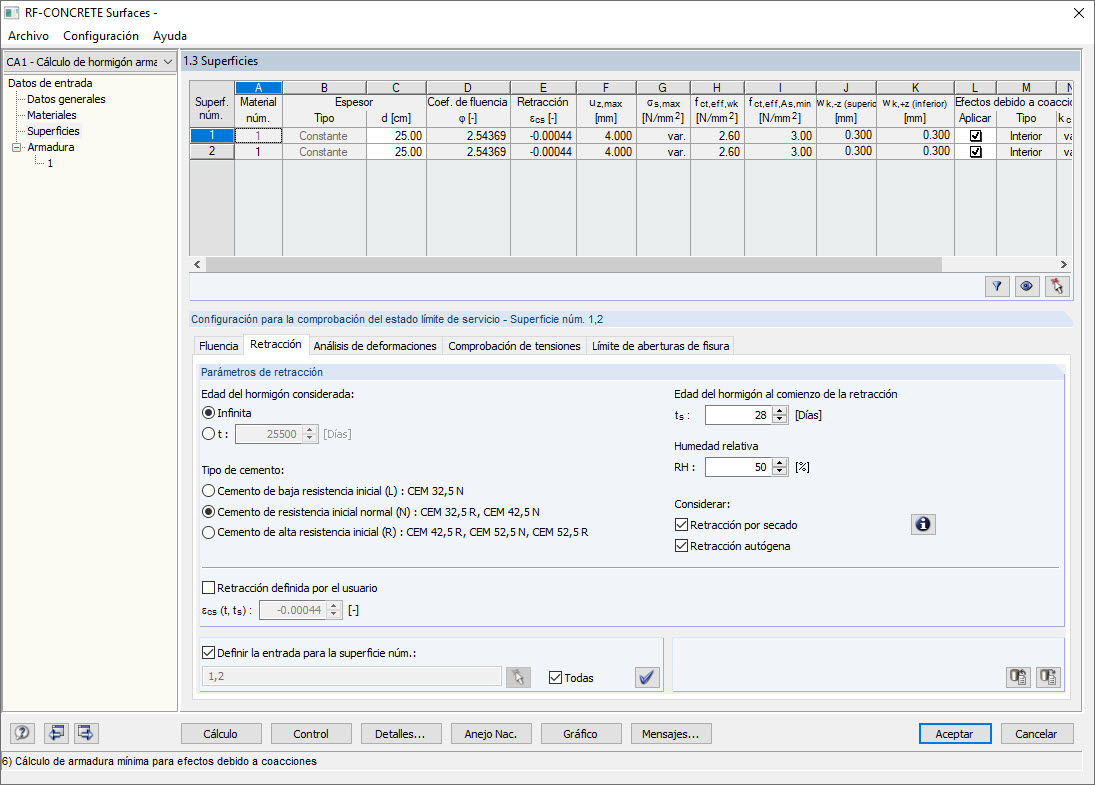The image size is (1095, 785).
Task: Switch to Límite de aberturas de fisura tab
Action: 661,346
